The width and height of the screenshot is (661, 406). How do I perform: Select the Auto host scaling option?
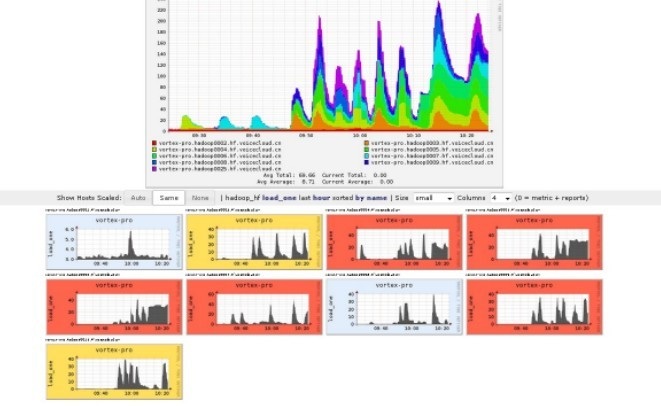[x=138, y=198]
